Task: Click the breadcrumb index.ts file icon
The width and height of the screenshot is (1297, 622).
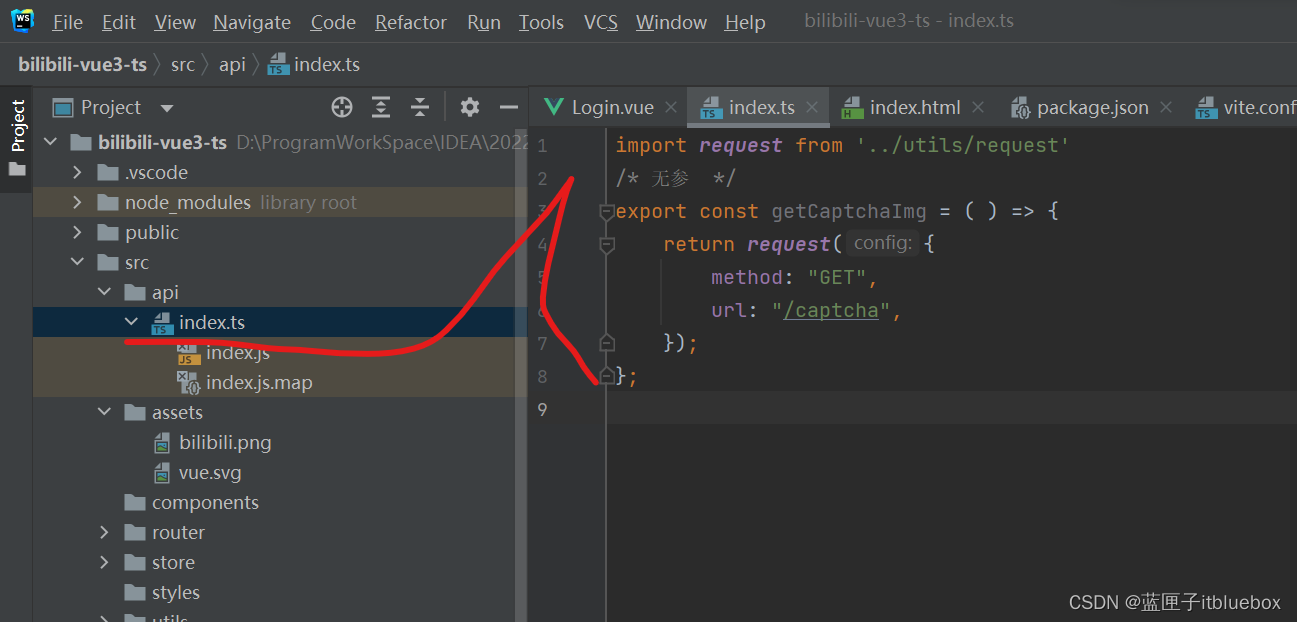Action: 278,64
